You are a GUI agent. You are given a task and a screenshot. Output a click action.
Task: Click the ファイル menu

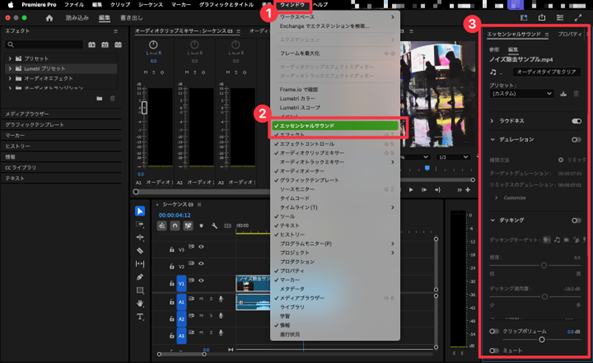pyautogui.click(x=74, y=5)
